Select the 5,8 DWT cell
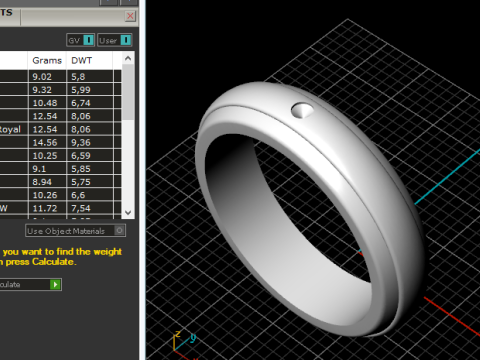Viewport: 480px width, 360px height. click(x=90, y=77)
